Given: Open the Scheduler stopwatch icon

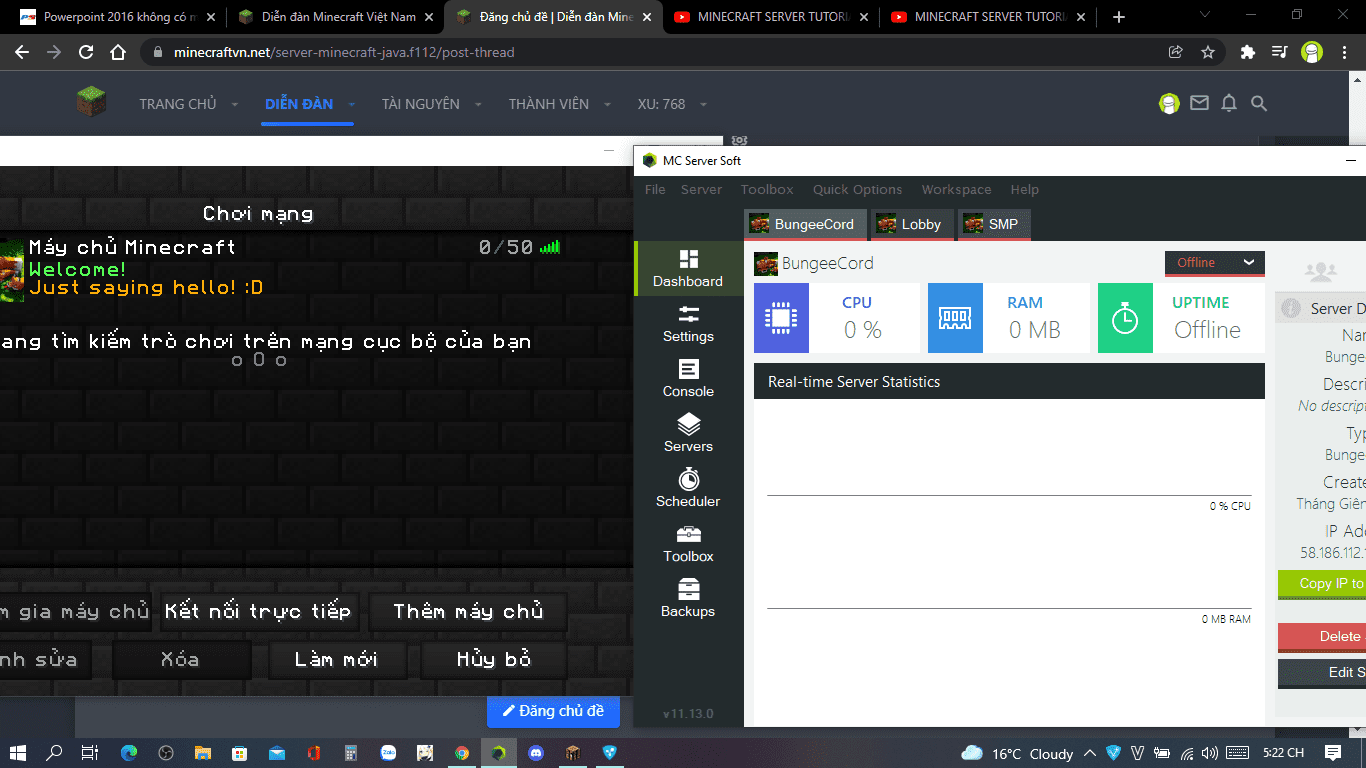Looking at the screenshot, I should tap(689, 479).
